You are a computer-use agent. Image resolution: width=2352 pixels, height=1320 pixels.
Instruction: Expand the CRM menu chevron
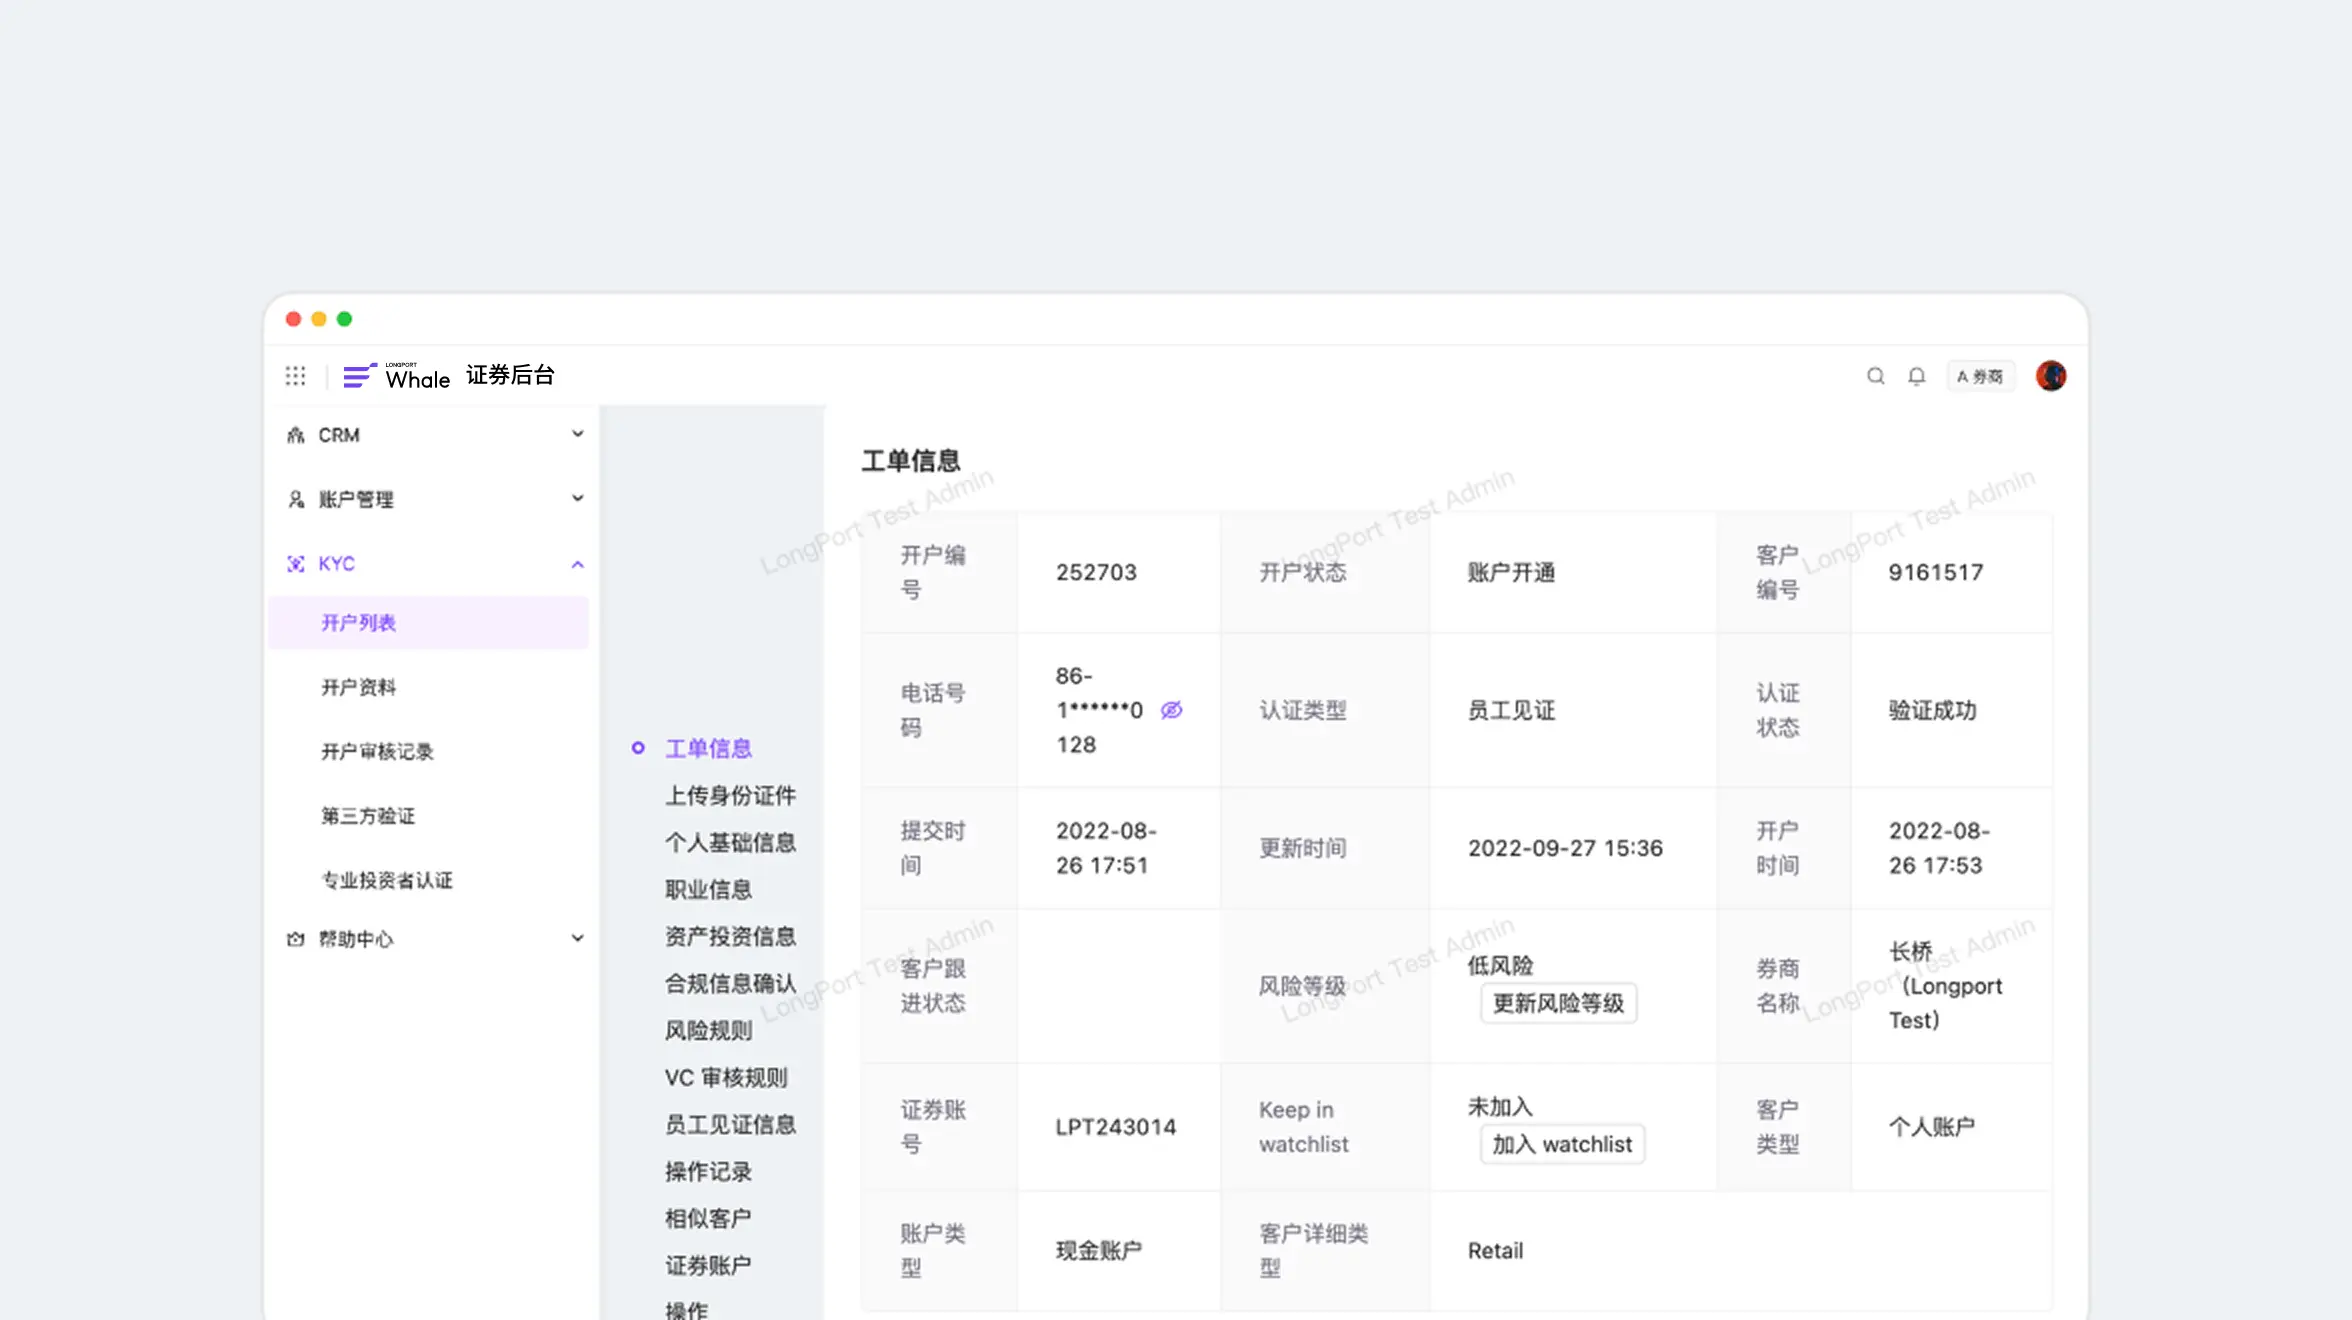[577, 434]
